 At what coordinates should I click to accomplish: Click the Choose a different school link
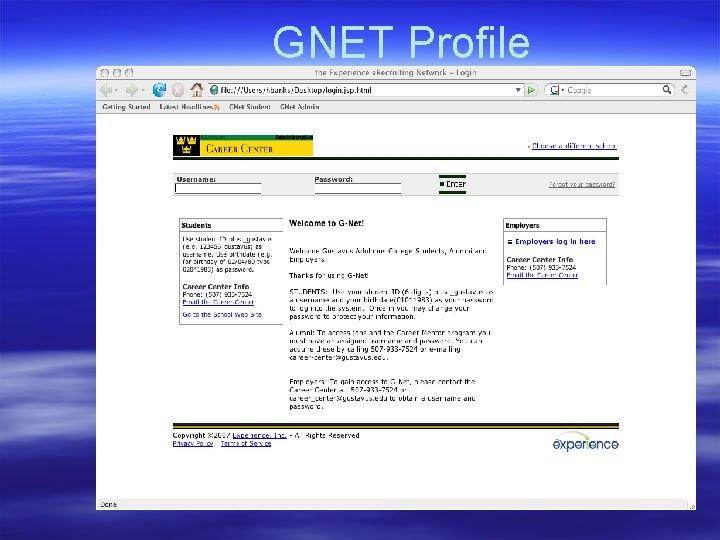tap(574, 146)
